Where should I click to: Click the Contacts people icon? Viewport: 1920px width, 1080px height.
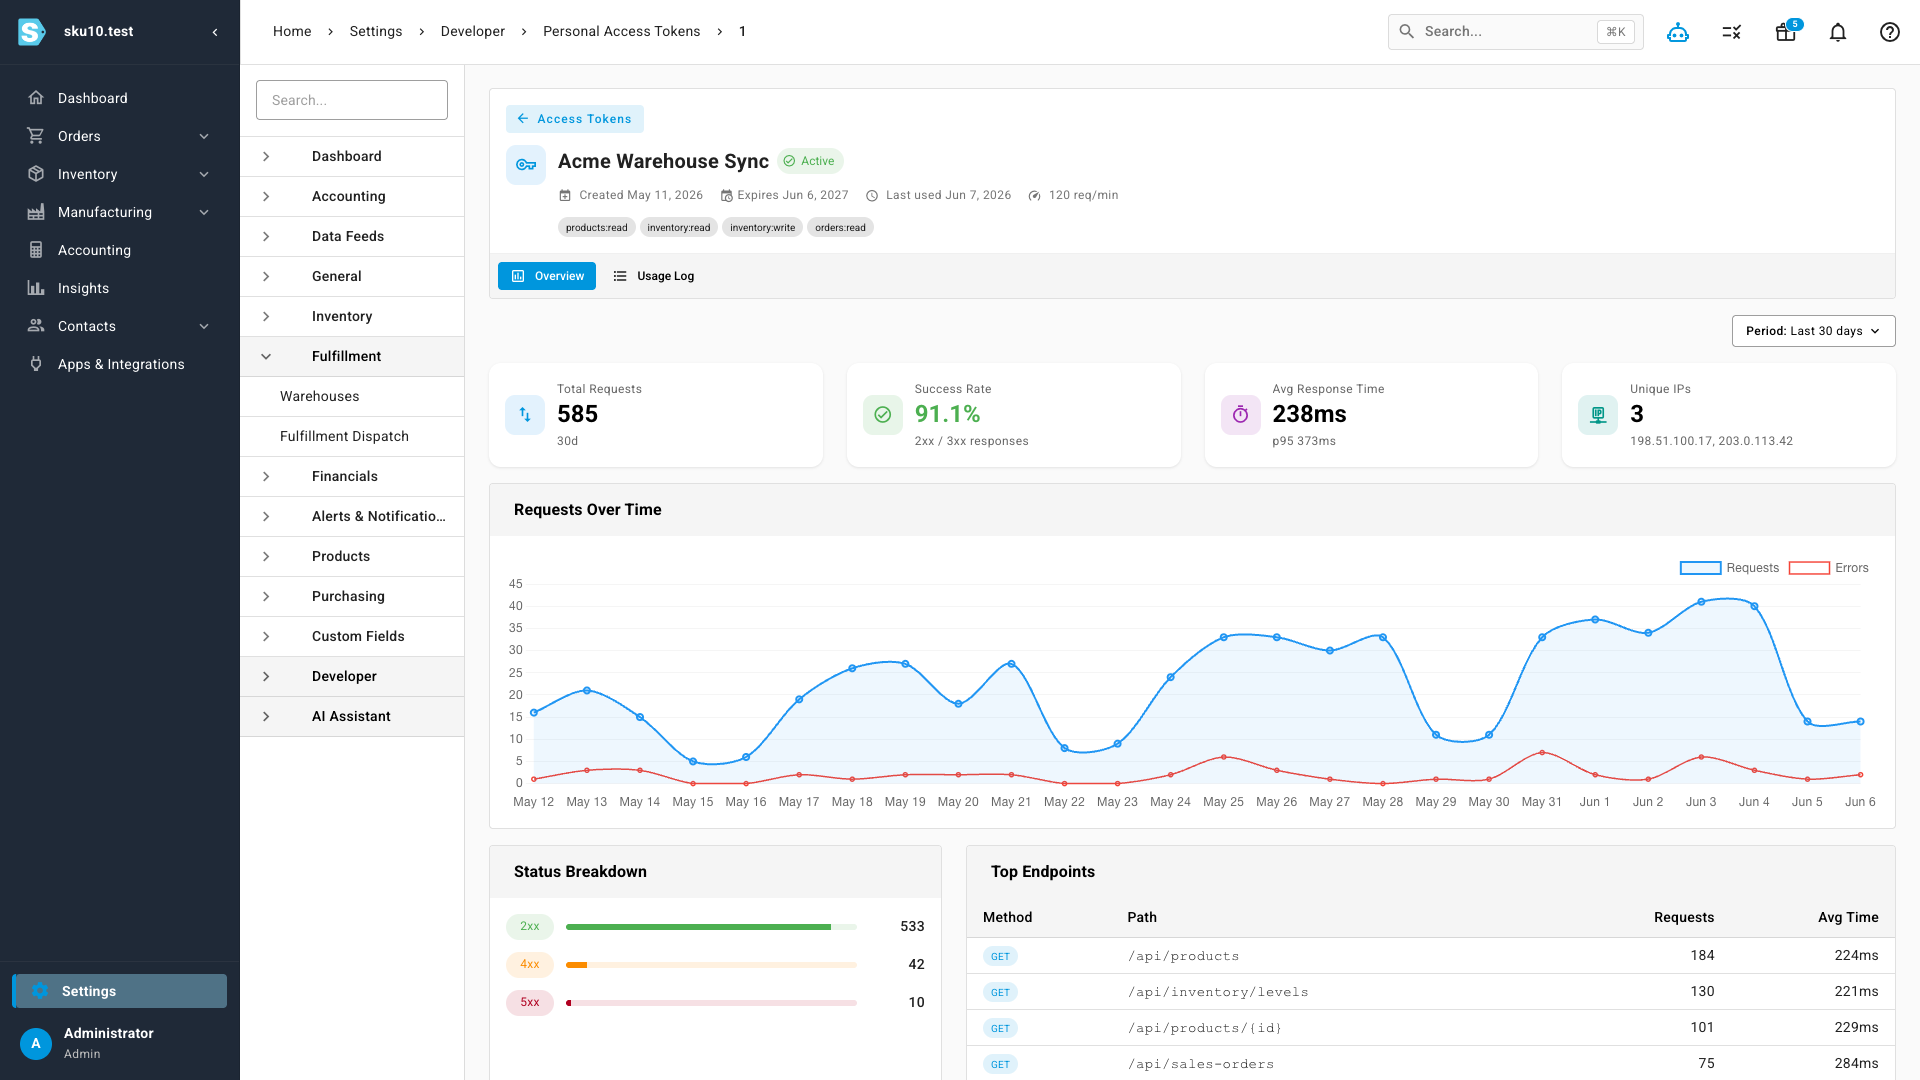pos(36,326)
